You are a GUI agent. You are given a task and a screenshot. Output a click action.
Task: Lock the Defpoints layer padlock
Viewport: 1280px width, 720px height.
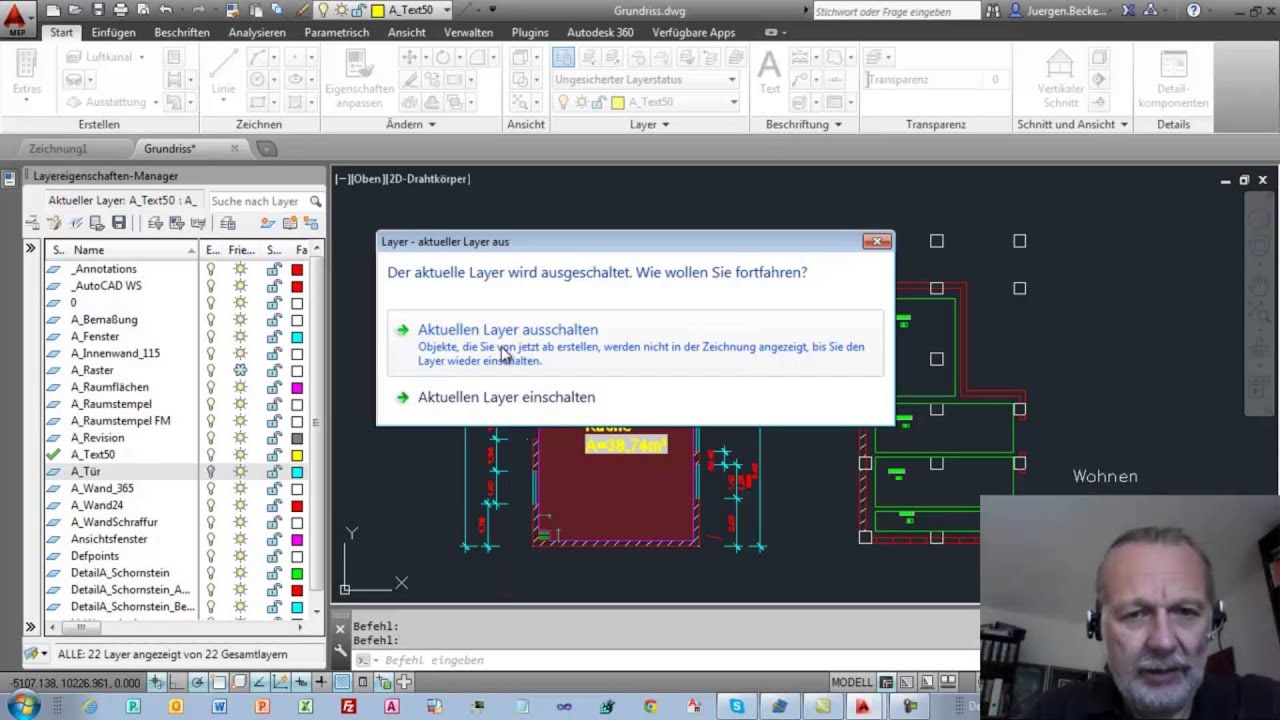click(273, 556)
